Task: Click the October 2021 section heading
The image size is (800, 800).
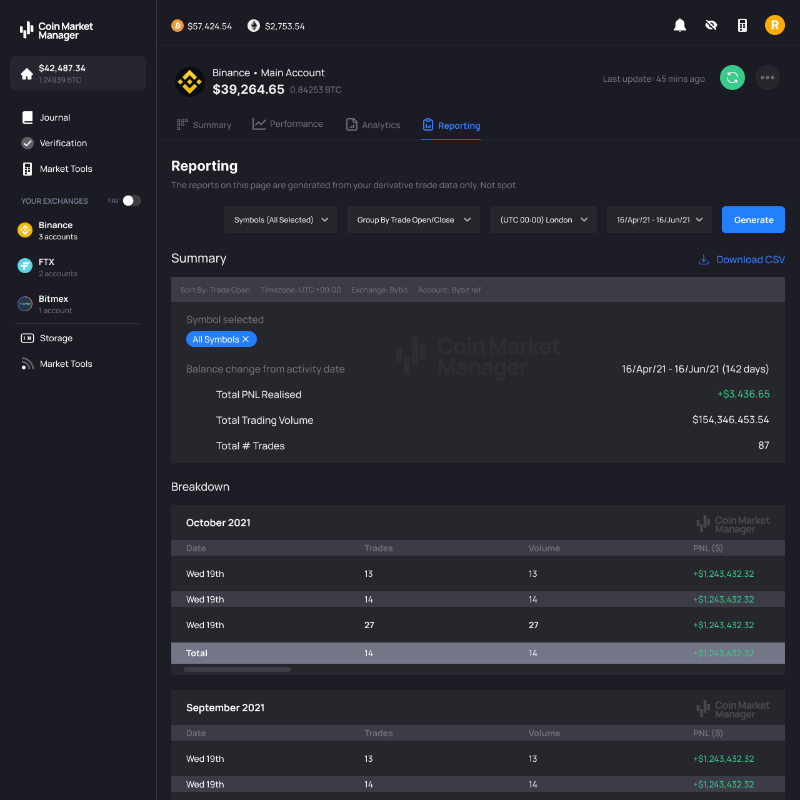Action: click(218, 522)
